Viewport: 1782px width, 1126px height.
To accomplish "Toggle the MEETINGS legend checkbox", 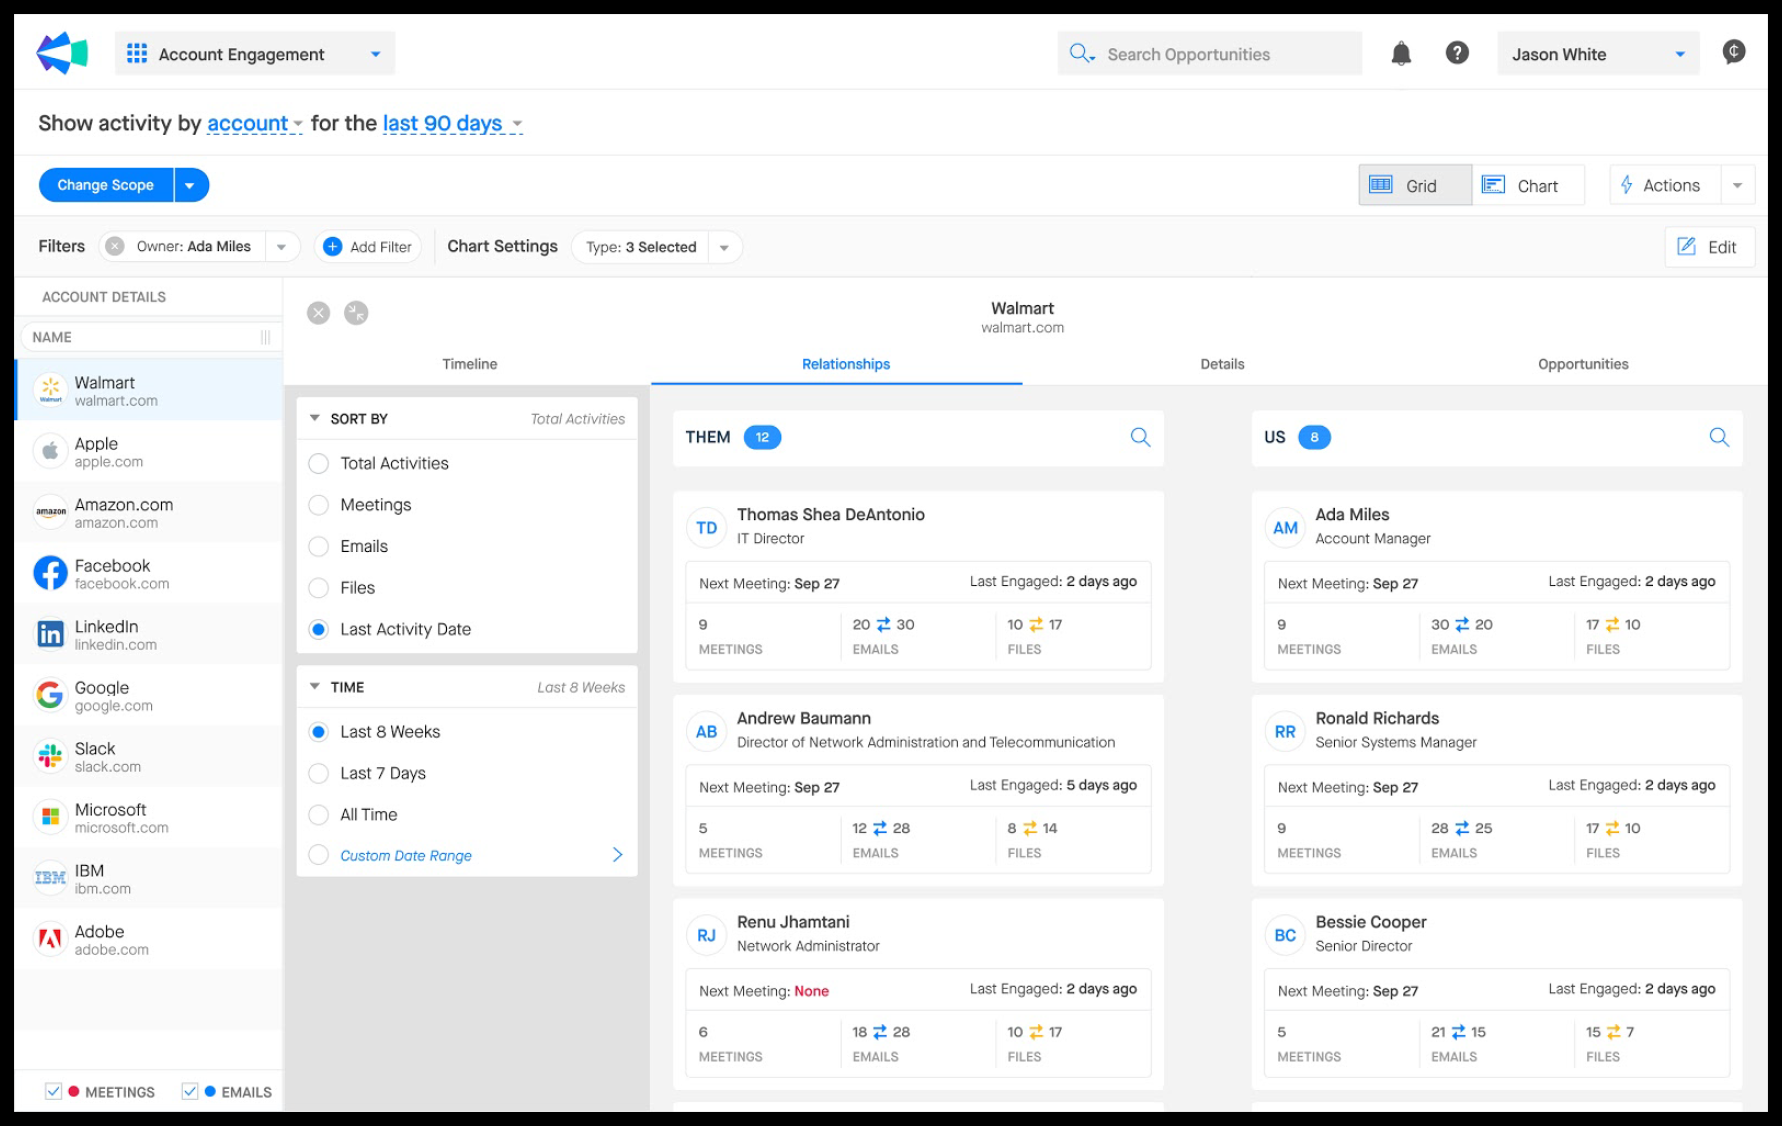I will click(x=54, y=1091).
